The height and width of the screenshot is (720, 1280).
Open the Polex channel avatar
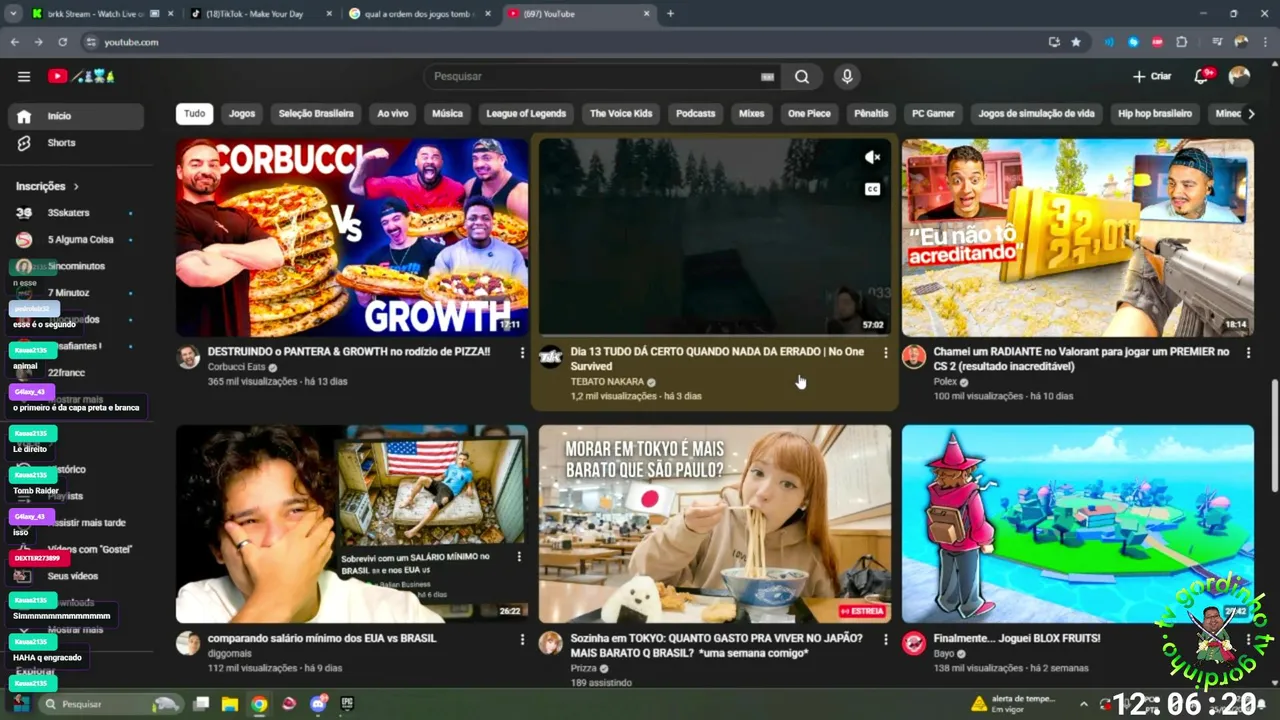coord(914,357)
